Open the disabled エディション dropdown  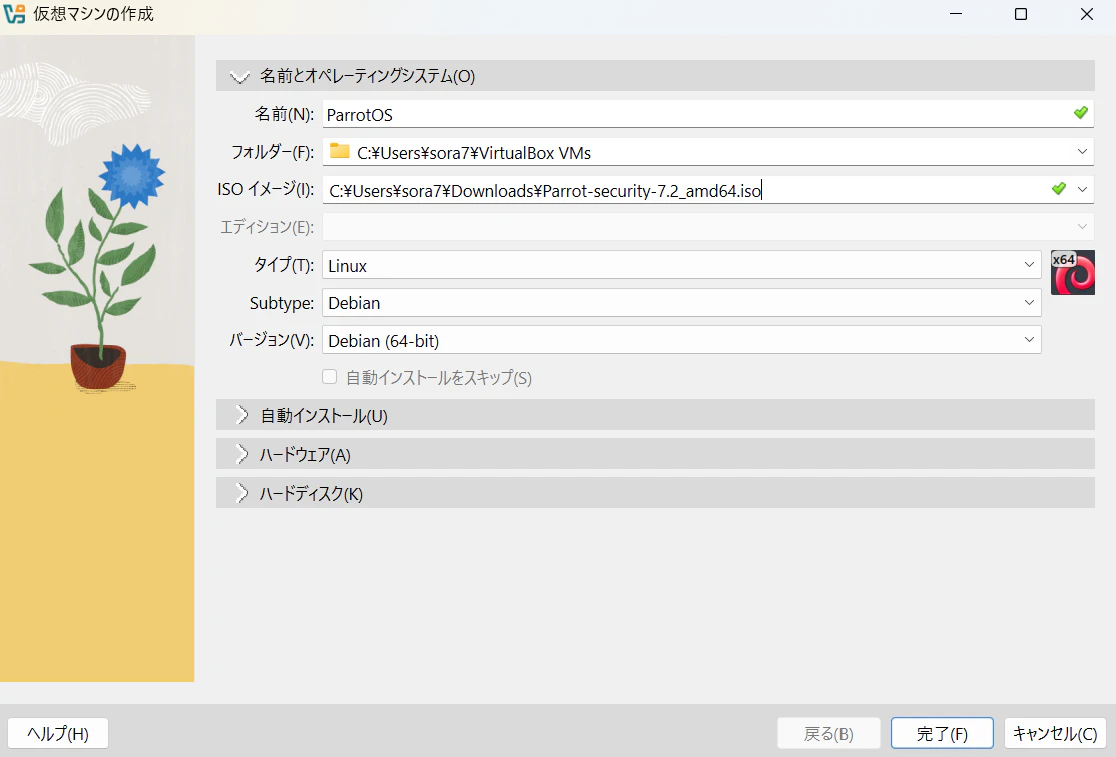click(708, 227)
